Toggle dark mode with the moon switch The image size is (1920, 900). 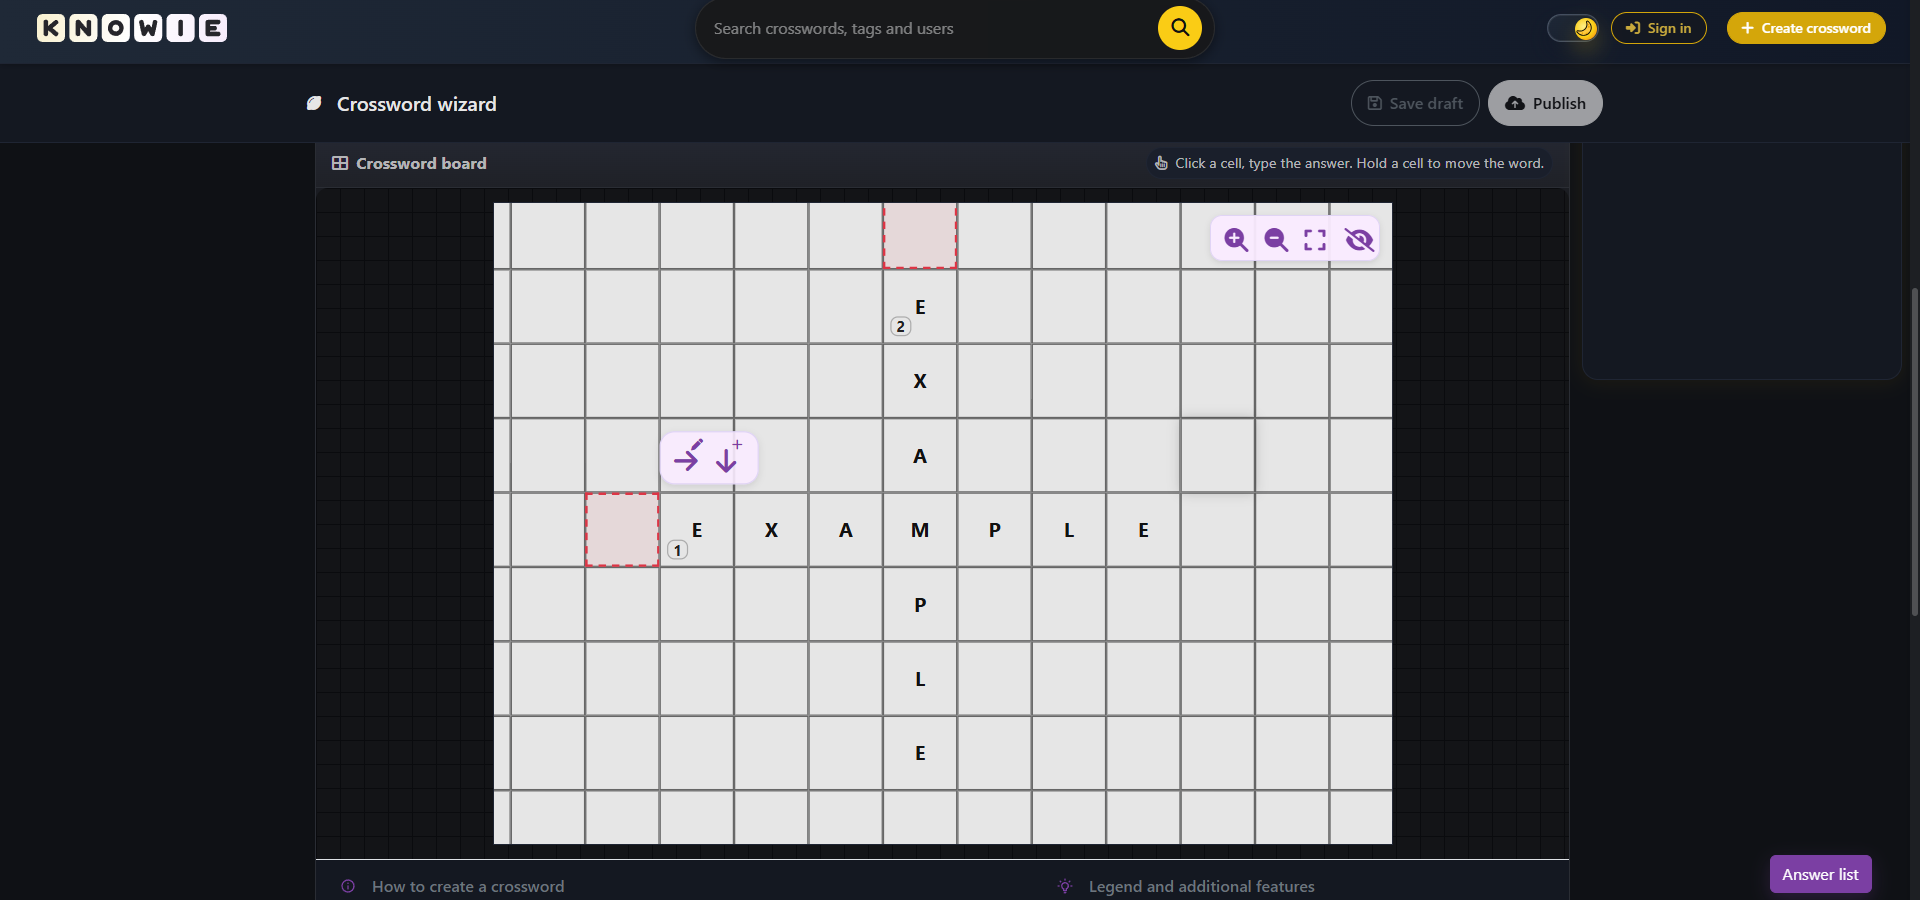point(1571,27)
